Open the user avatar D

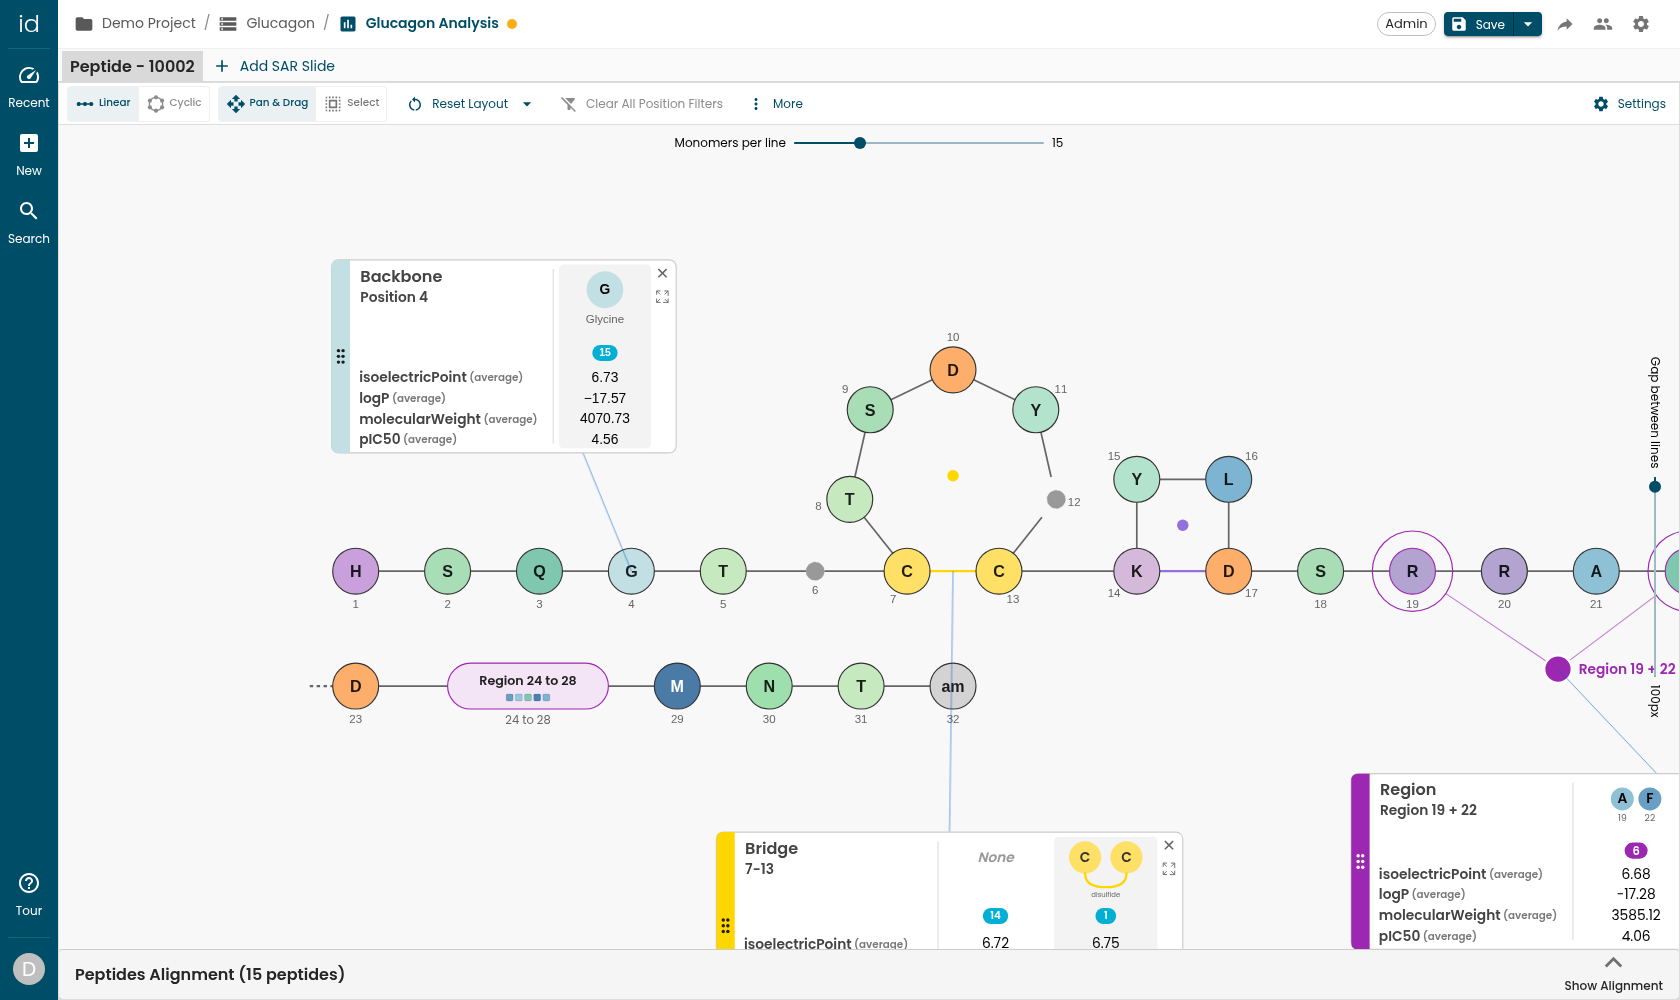[29, 968]
